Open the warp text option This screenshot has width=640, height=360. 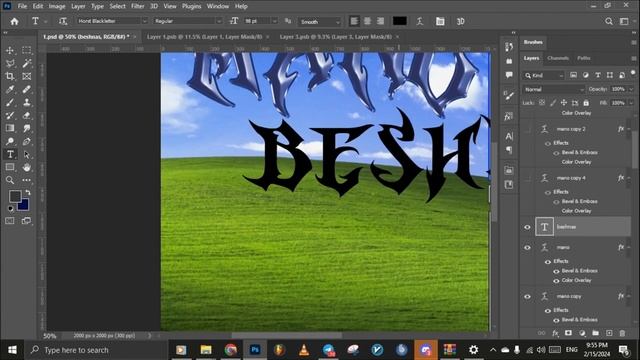coord(420,21)
